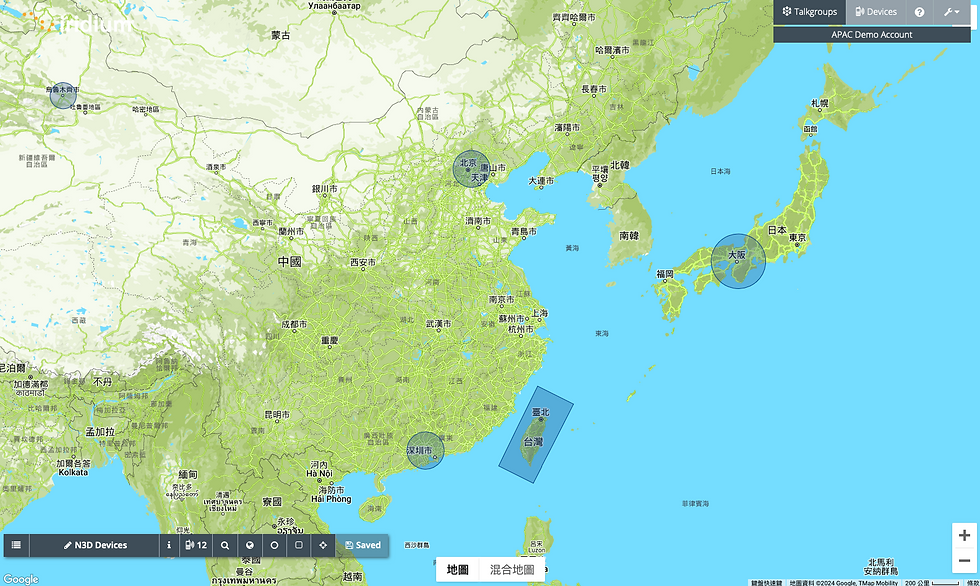The height and width of the screenshot is (586, 980).
Task: Click the 哈爾濱市 city label
Action: (612, 50)
